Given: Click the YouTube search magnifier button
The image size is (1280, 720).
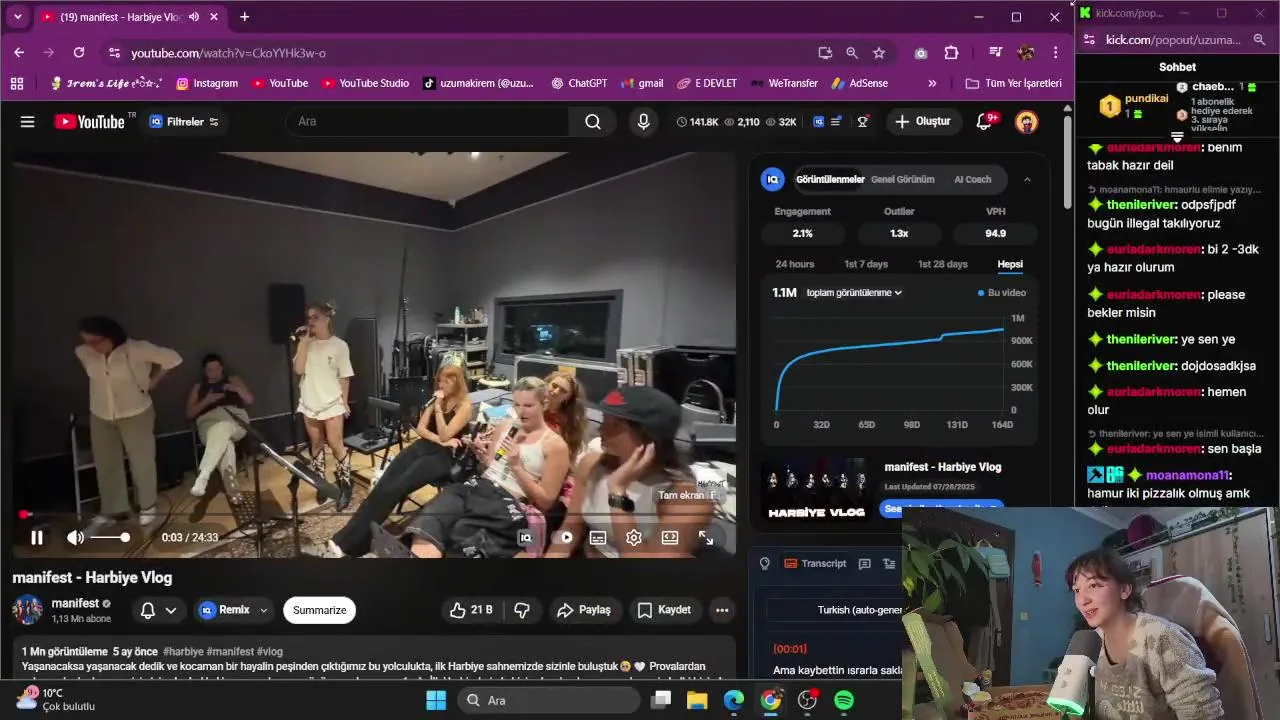Looking at the screenshot, I should [x=593, y=122].
